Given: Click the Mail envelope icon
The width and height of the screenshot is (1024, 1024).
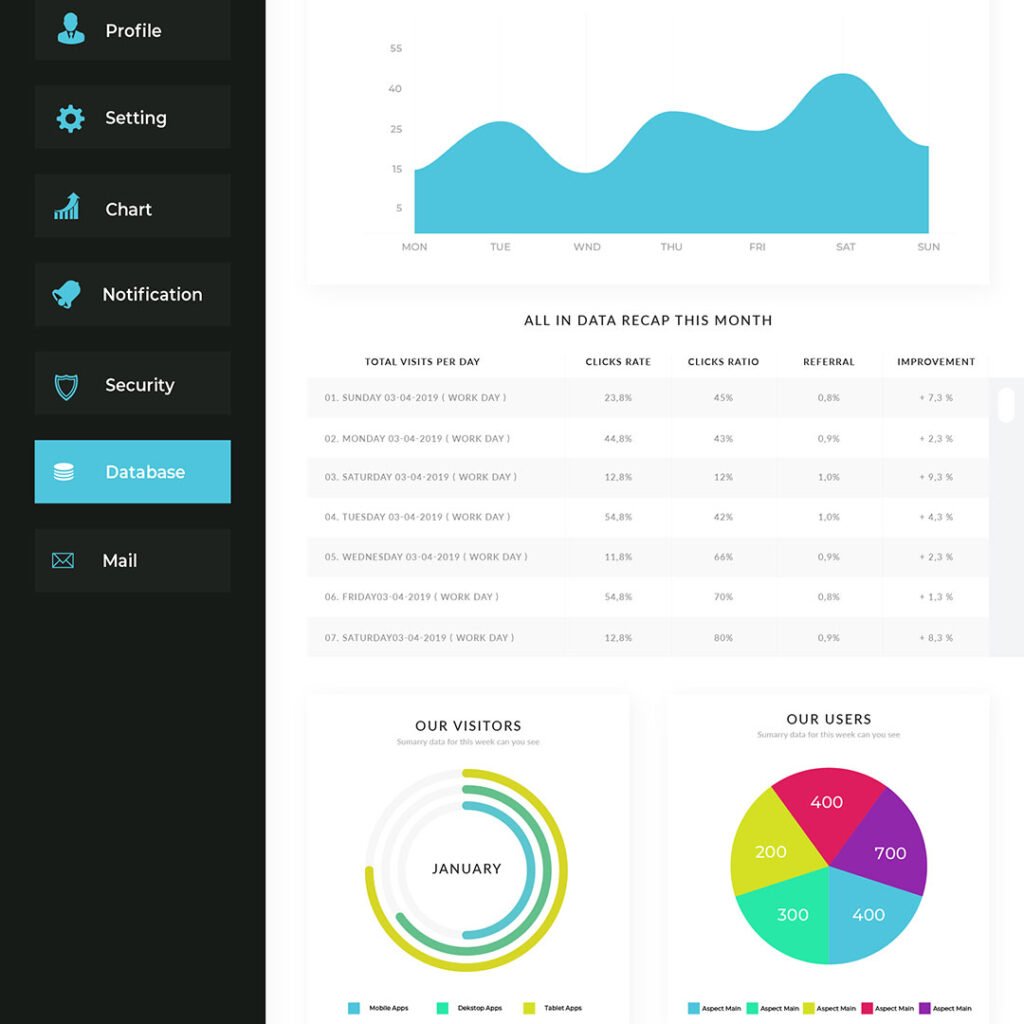Looking at the screenshot, I should (x=63, y=561).
